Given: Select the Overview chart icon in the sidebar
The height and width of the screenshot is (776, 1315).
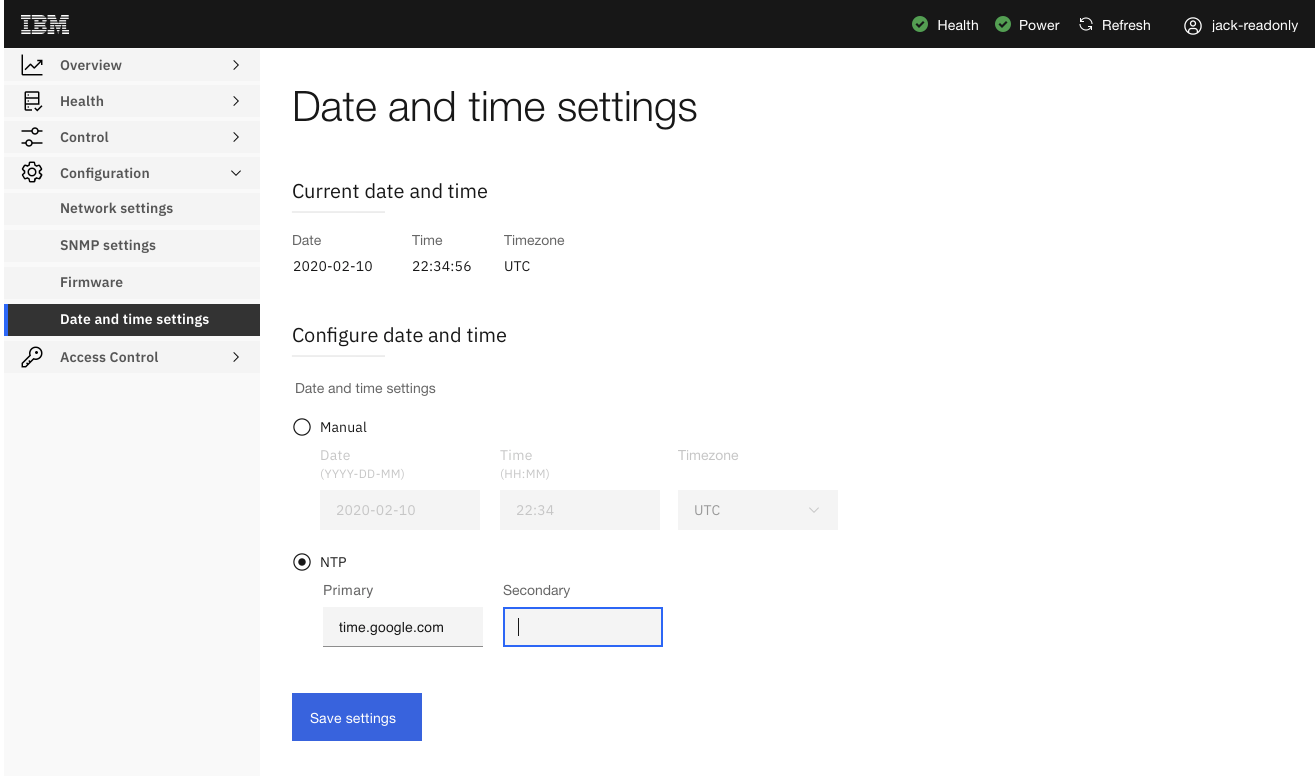Looking at the screenshot, I should pos(31,64).
